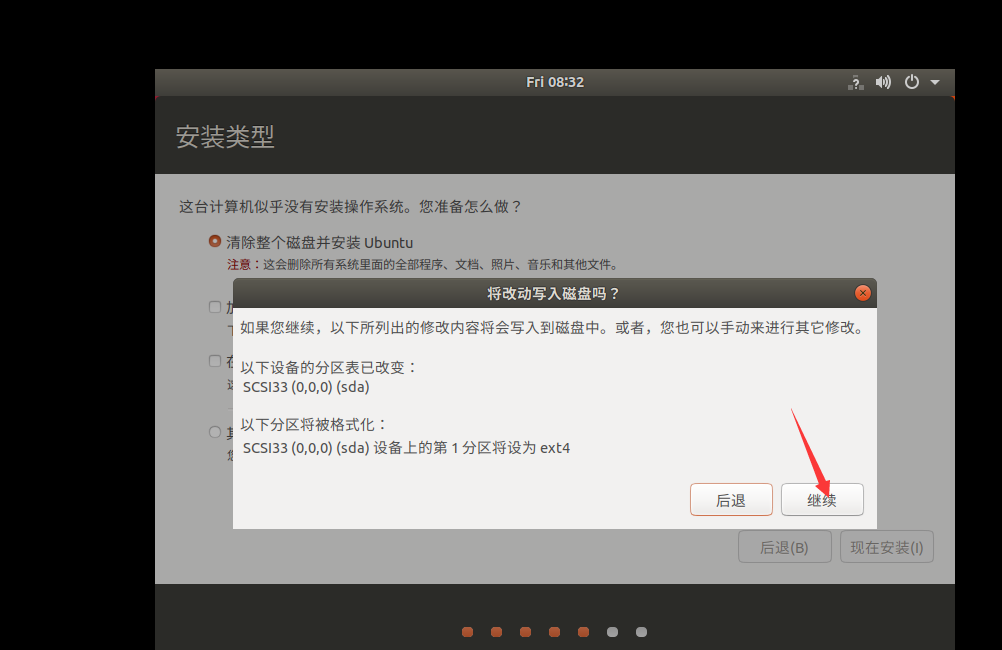Image resolution: width=1002 pixels, height=650 pixels.
Task: Open the Fri 08:32 clock menu
Action: coord(555,82)
